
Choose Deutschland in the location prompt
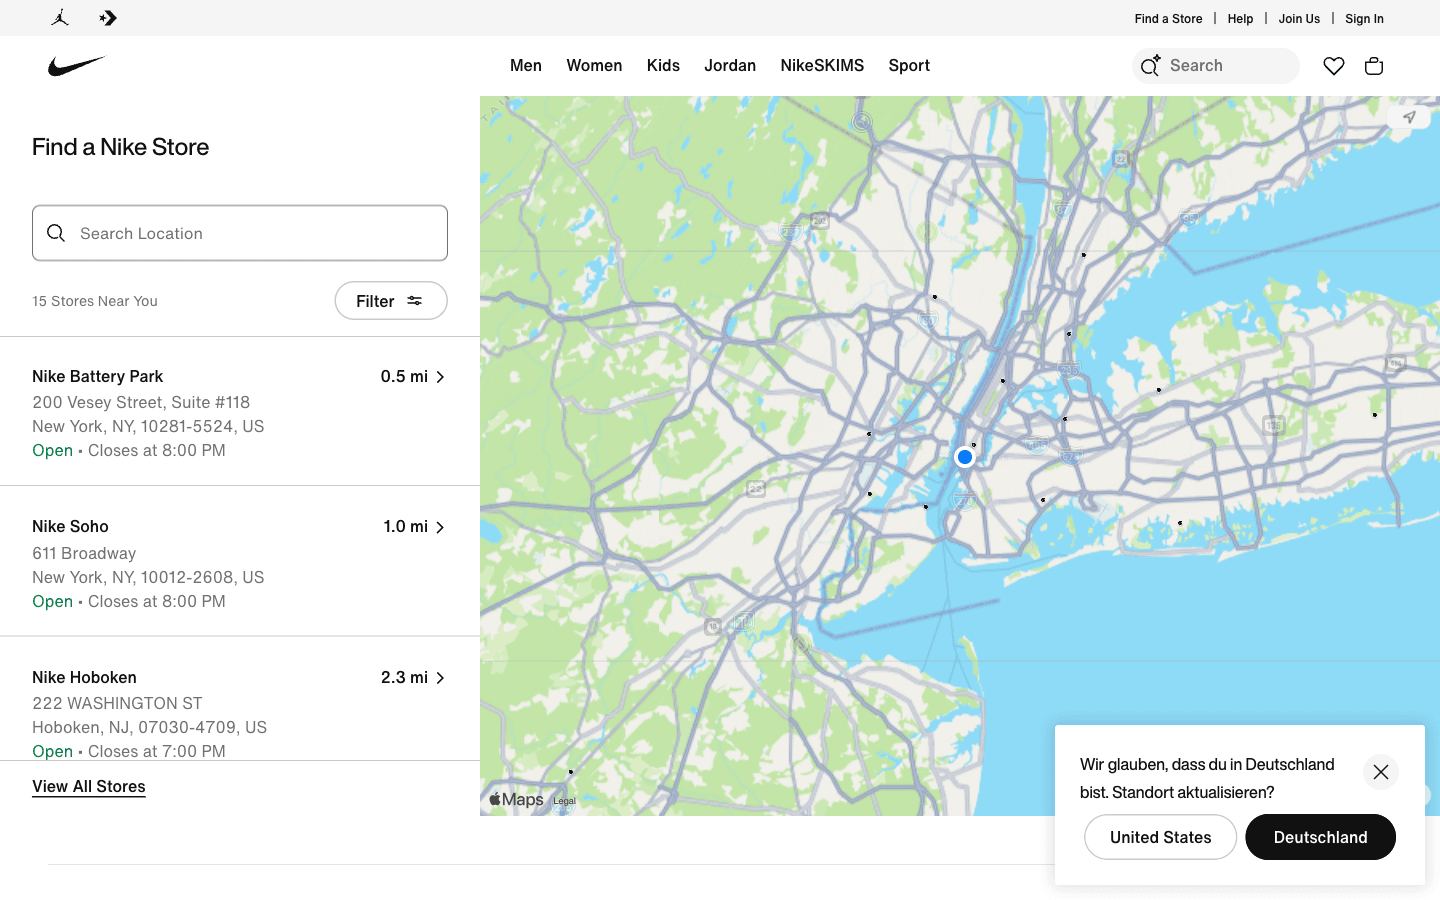click(x=1320, y=837)
